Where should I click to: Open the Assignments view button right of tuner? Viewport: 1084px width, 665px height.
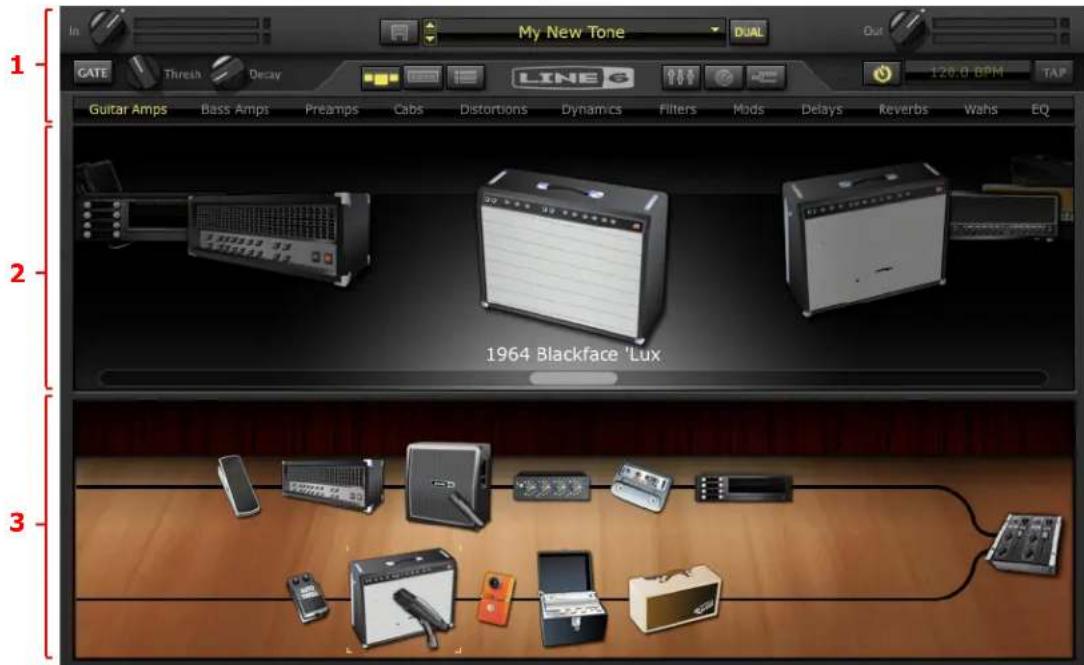765,77
